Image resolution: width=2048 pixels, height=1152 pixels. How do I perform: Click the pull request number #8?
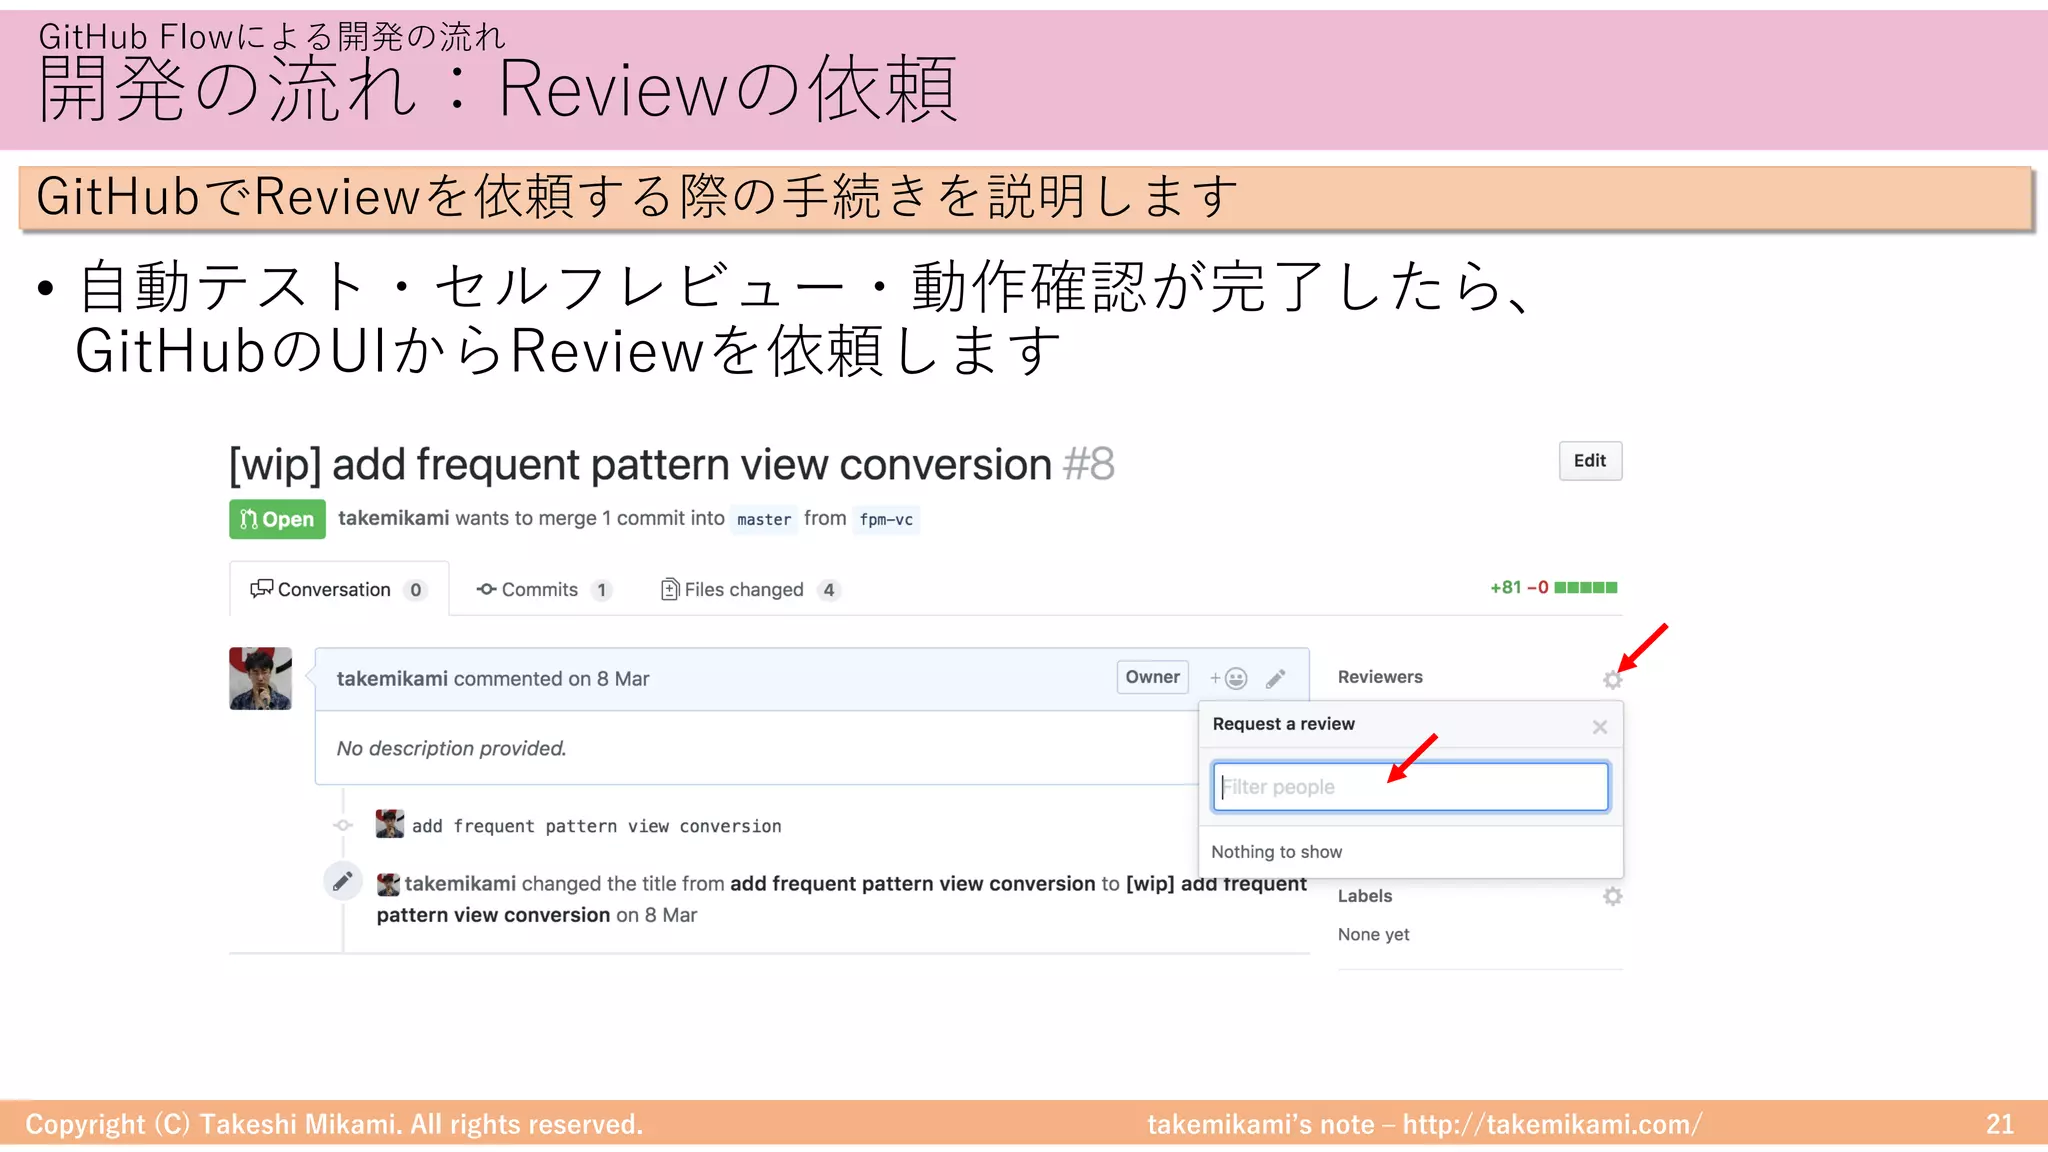pyautogui.click(x=1089, y=464)
